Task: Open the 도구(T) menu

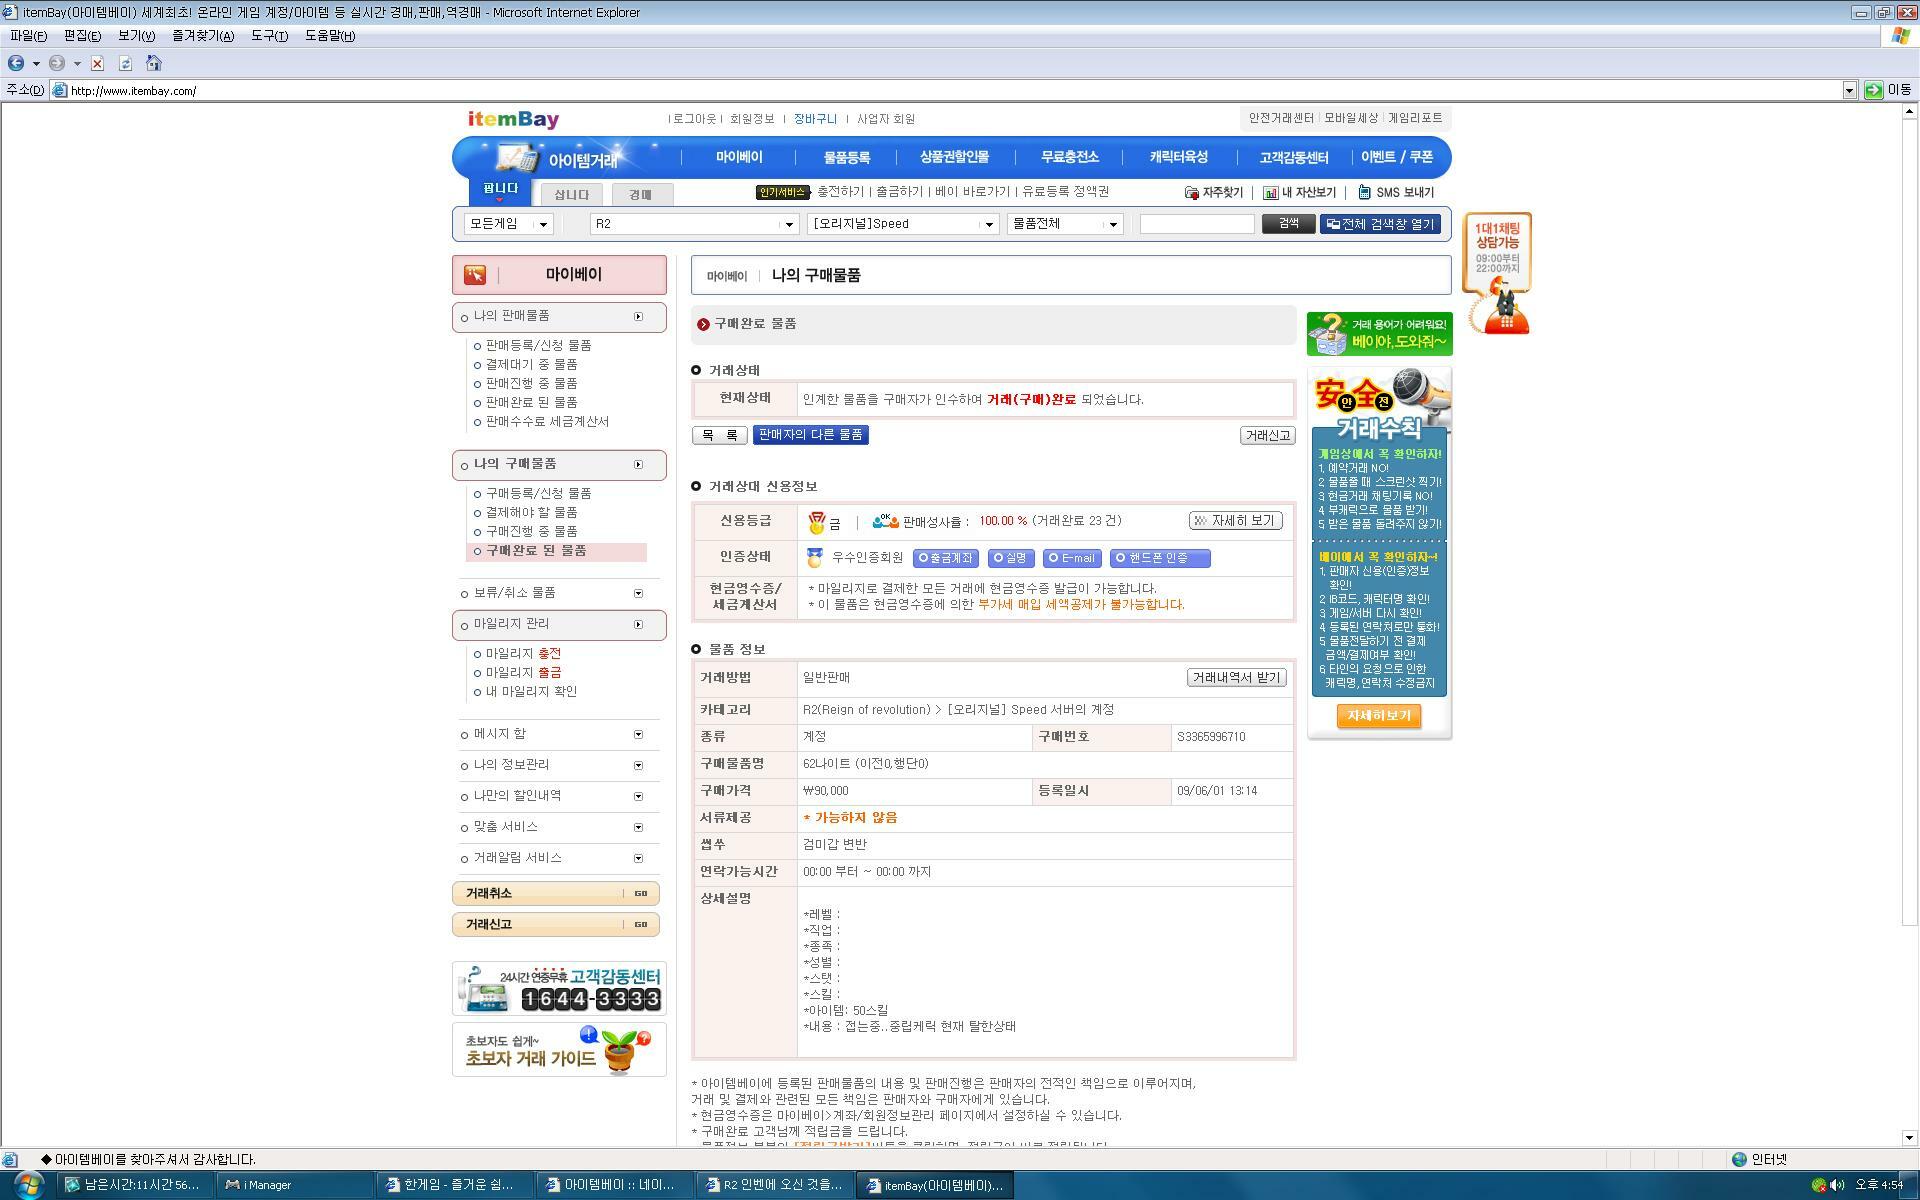Action: point(271,35)
